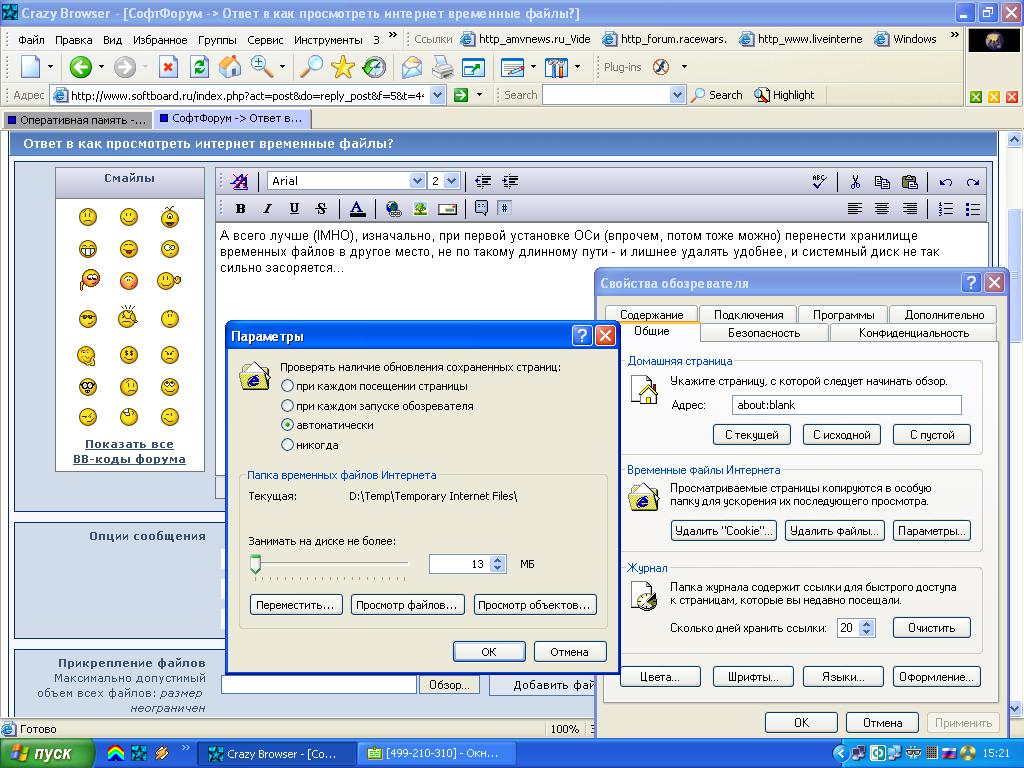Insert hyperlink using the globe icon

tap(393, 209)
